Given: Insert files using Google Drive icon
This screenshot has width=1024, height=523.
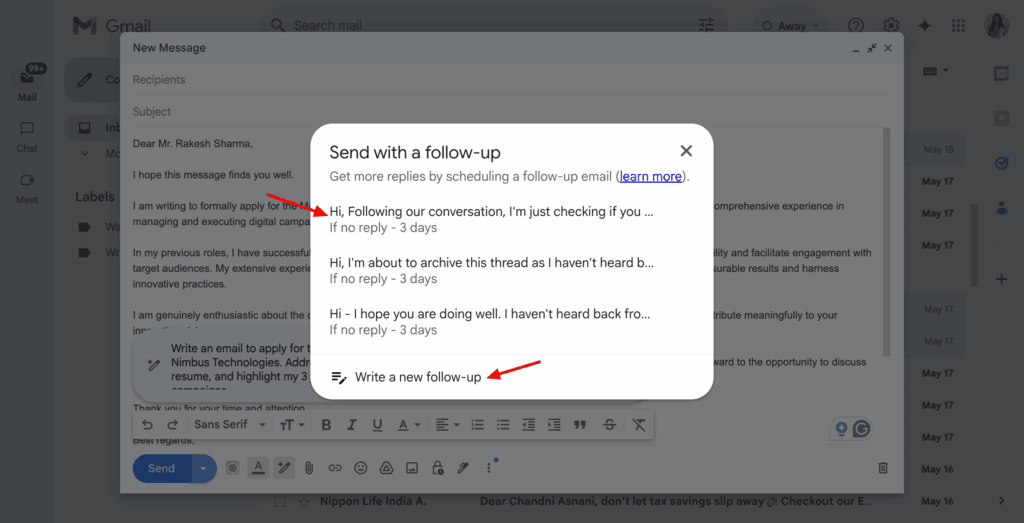Looking at the screenshot, I should (386, 468).
